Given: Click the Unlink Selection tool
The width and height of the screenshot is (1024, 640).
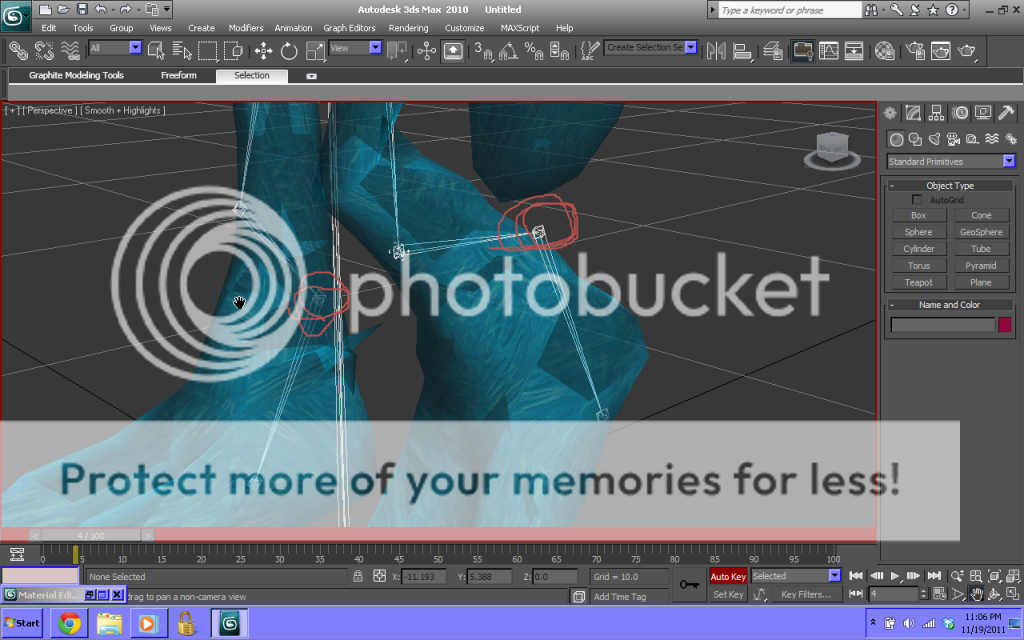Looking at the screenshot, I should [x=44, y=50].
